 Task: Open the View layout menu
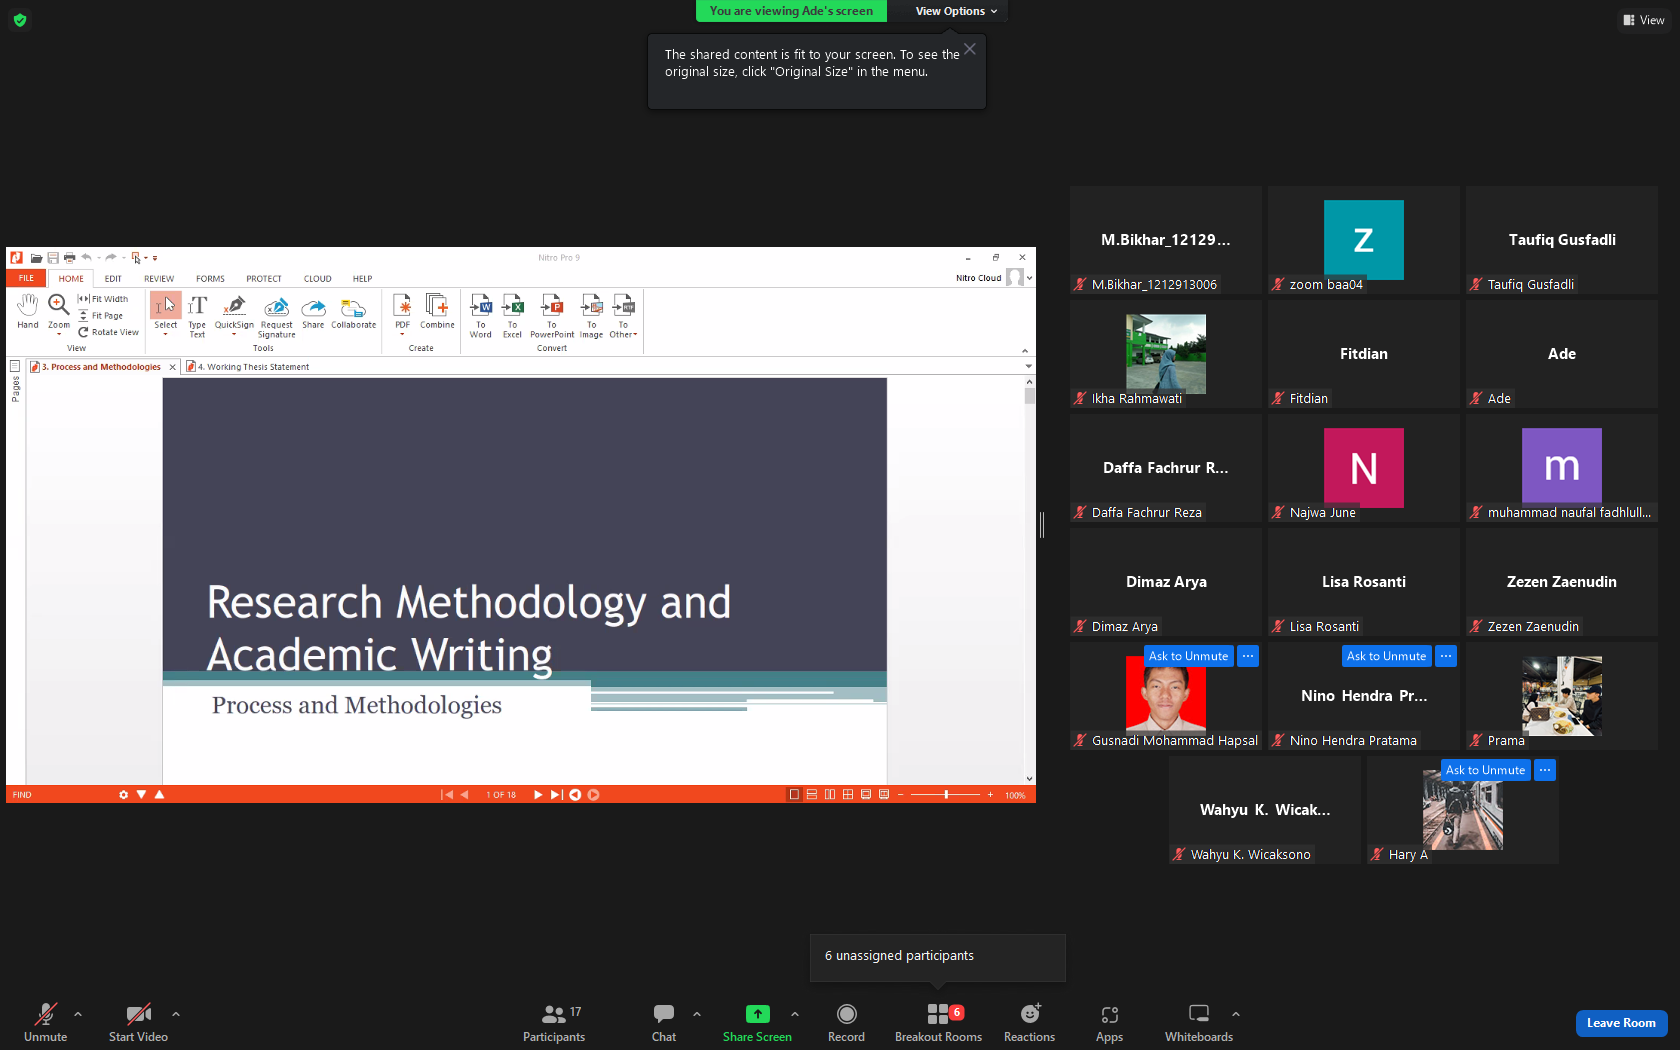1644,20
